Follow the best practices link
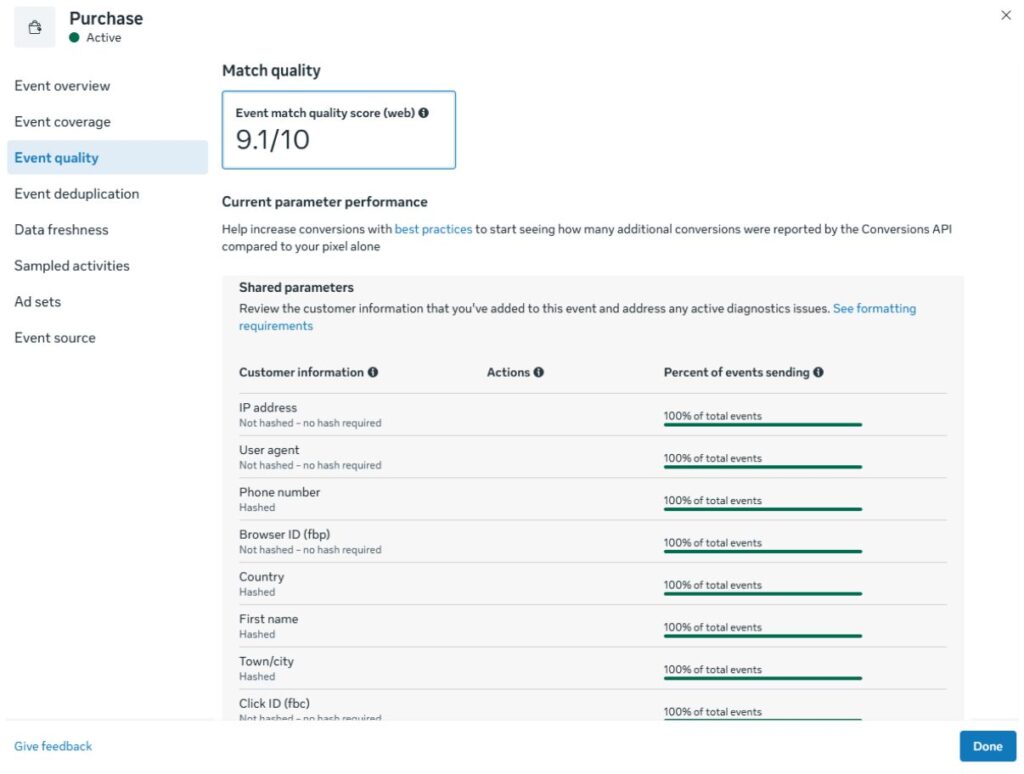Image resolution: width=1024 pixels, height=774 pixels. pyautogui.click(x=433, y=229)
